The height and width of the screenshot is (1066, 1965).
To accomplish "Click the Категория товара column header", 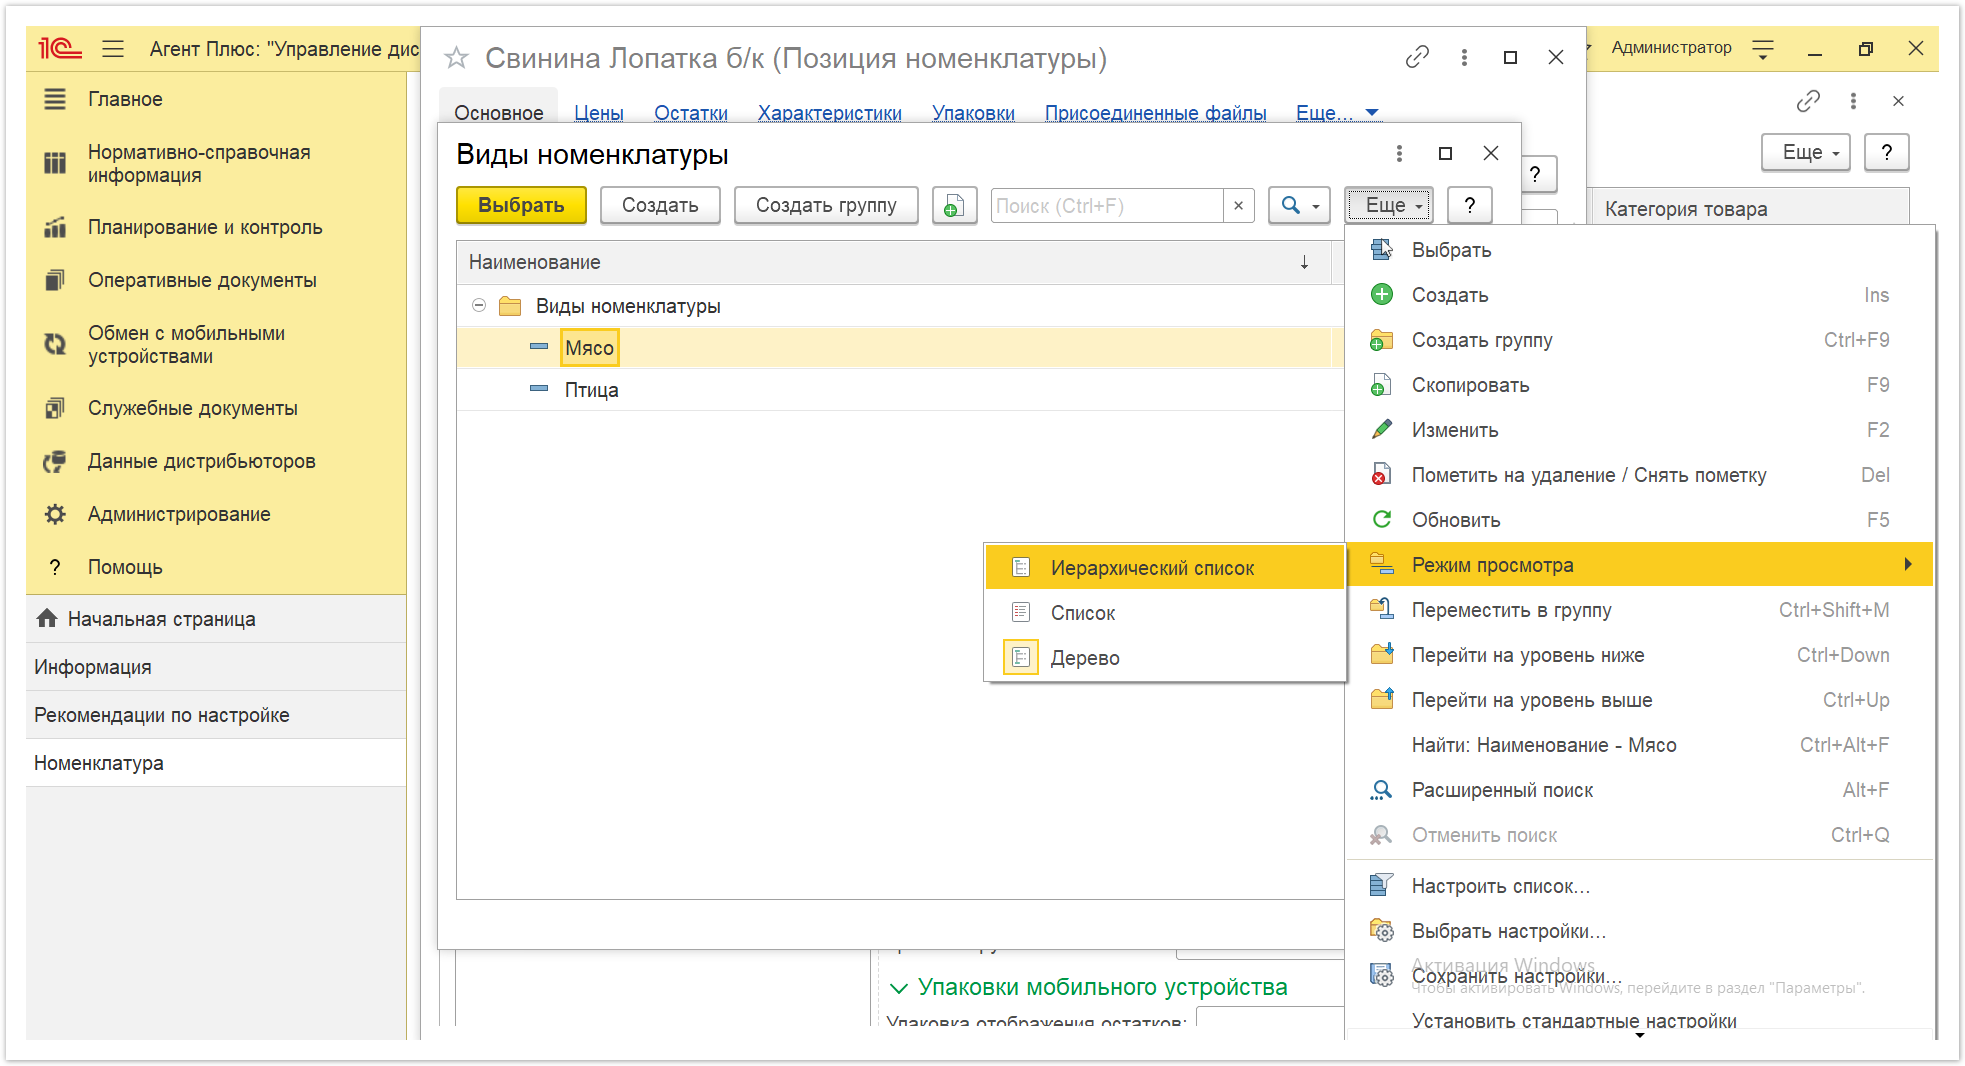I will coord(1747,209).
